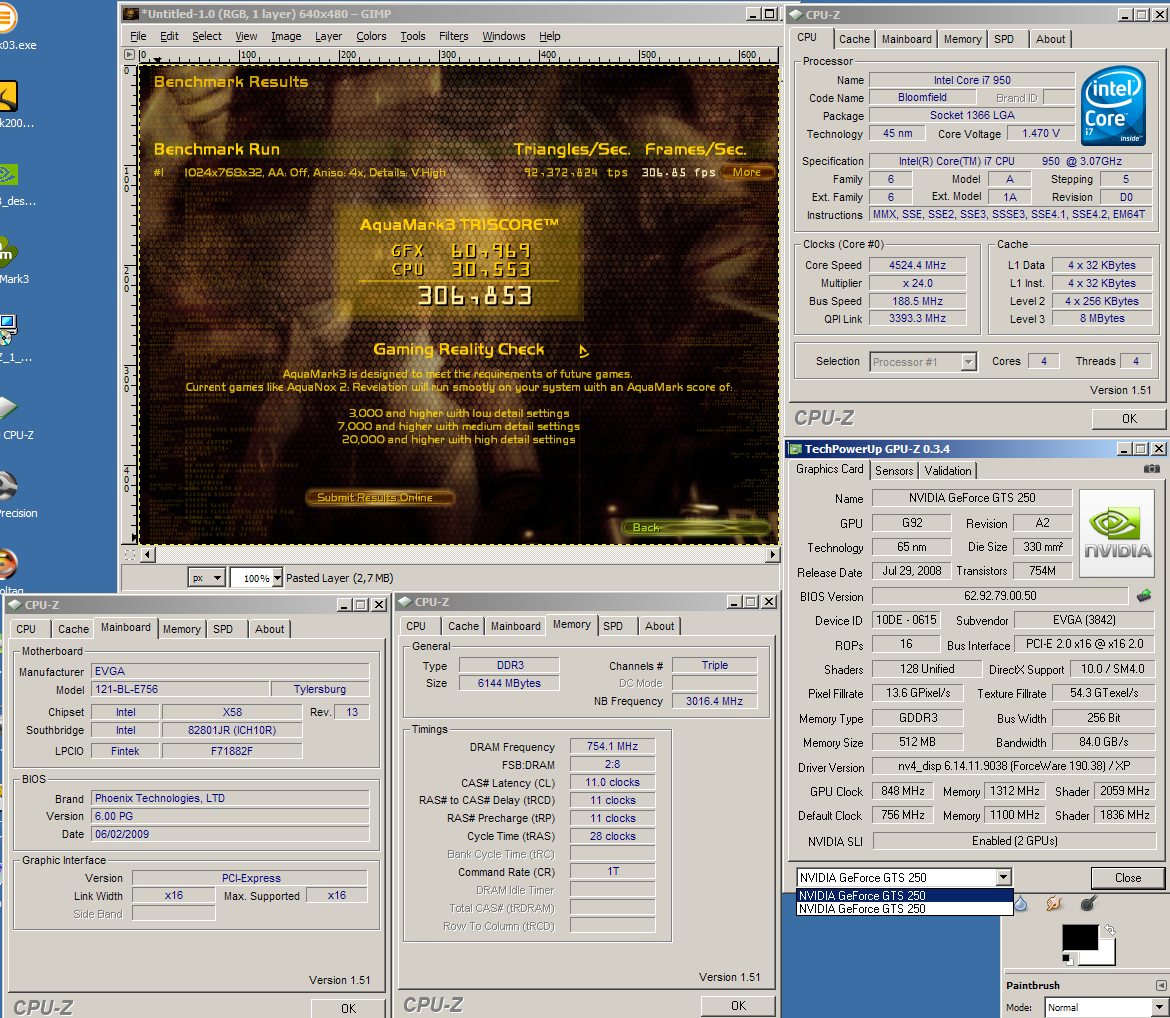
Task: Open the Cache tab in top-right CPU-Z window
Action: [854, 39]
